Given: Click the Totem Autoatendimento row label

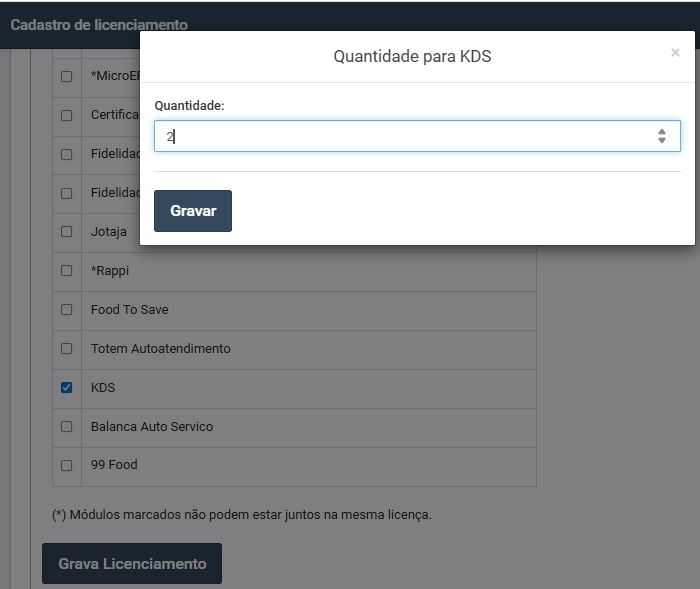Looking at the screenshot, I should 160,349.
